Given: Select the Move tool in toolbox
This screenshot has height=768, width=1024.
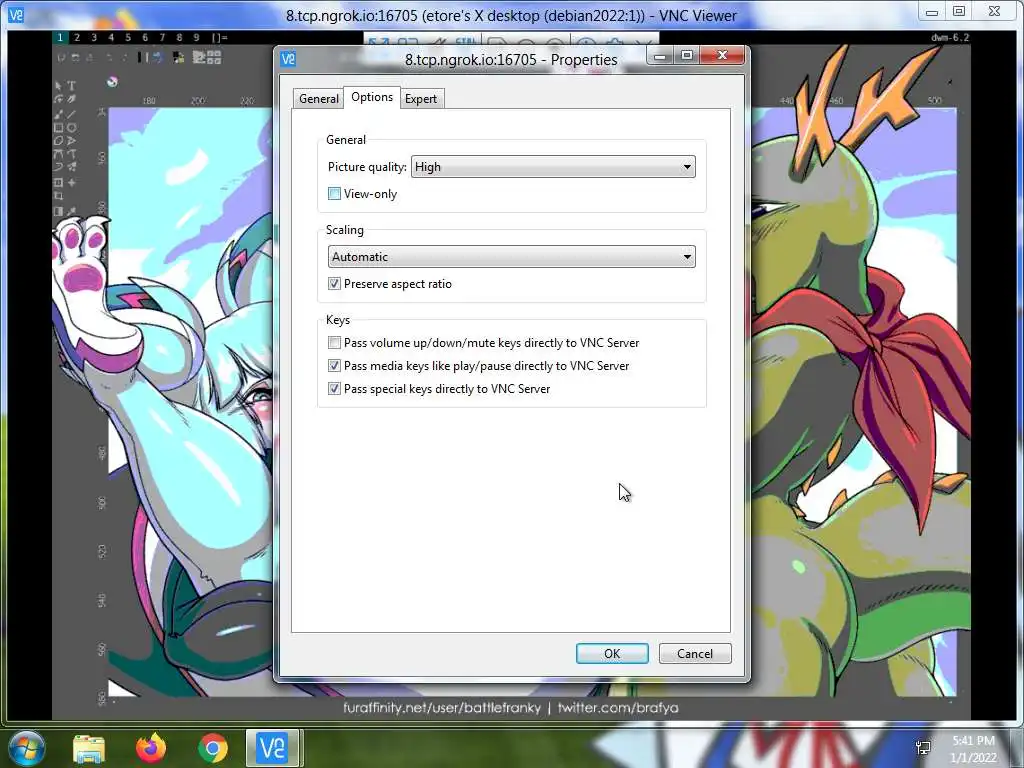Looking at the screenshot, I should (72, 182).
